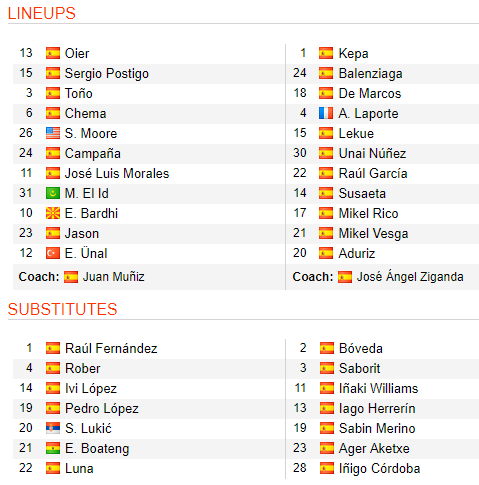479x485 pixels.
Task: Click the Ghana flag beside E. Boateng
Action: tap(53, 448)
